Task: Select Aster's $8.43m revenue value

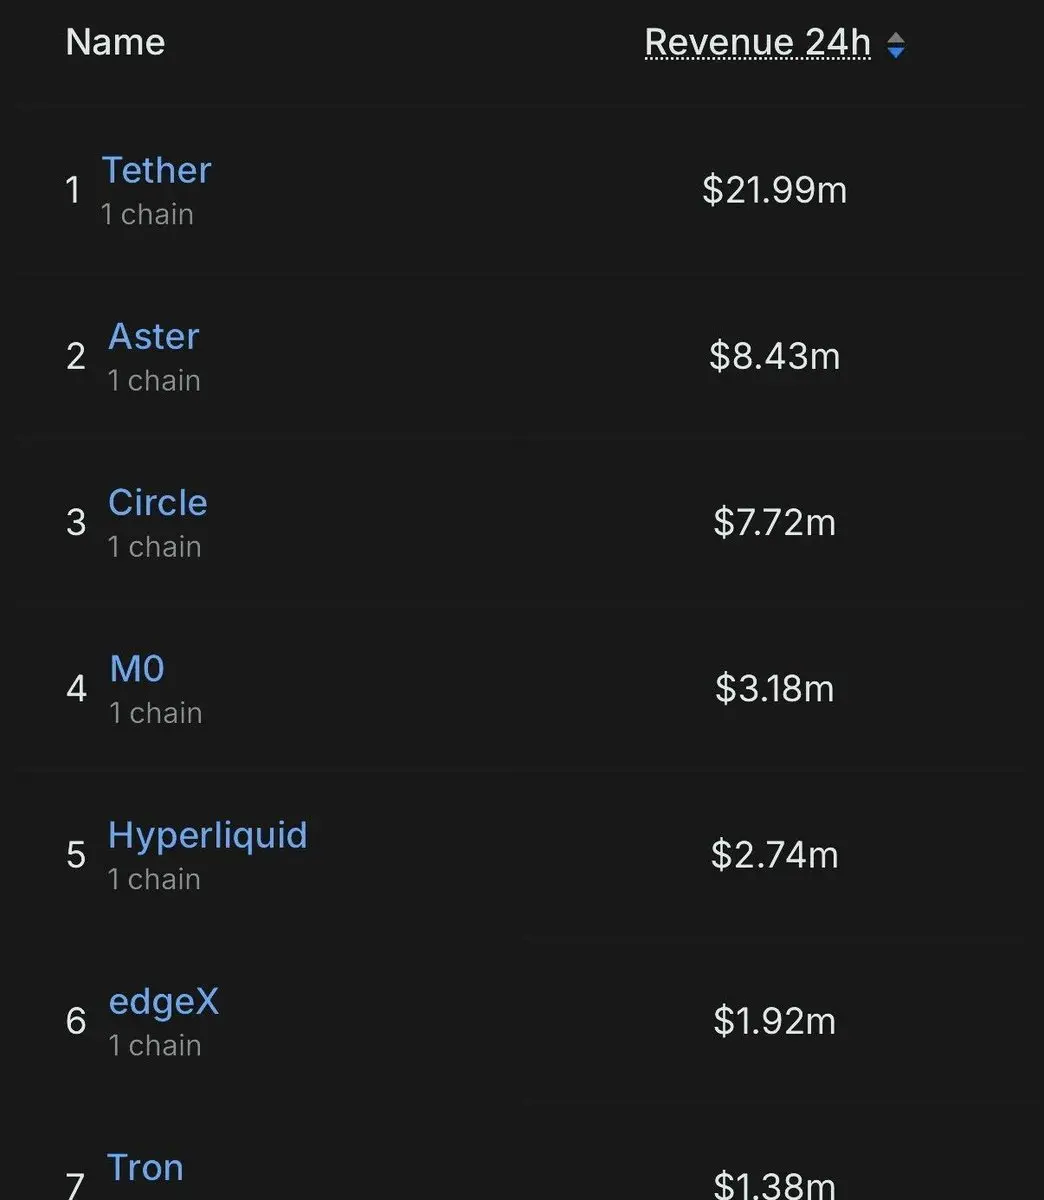Action: coord(774,356)
